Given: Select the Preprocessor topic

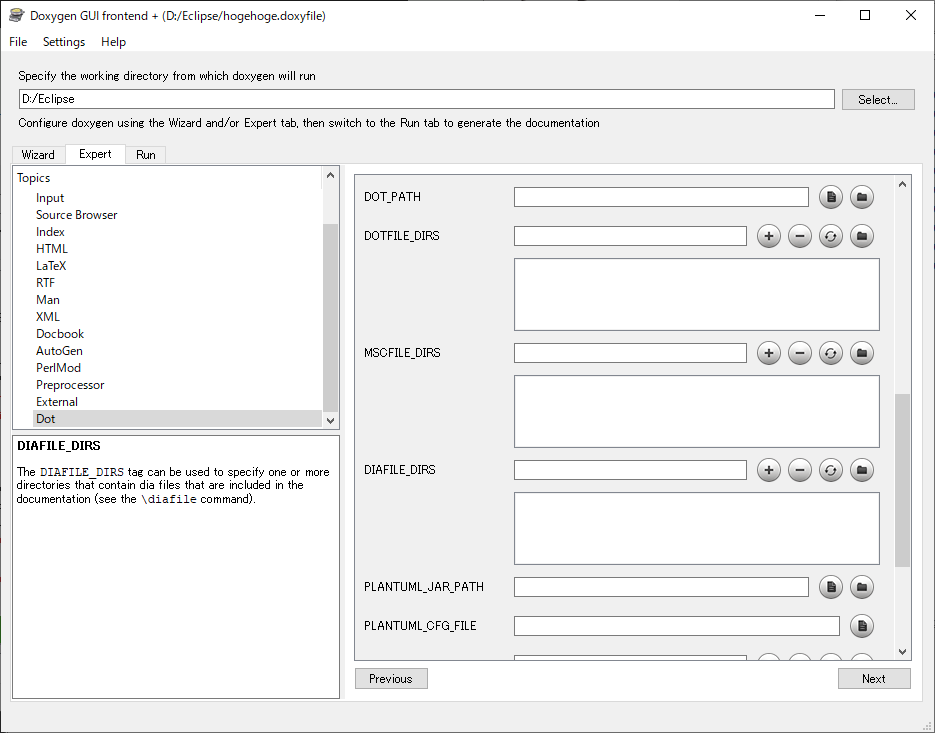Looking at the screenshot, I should point(70,385).
